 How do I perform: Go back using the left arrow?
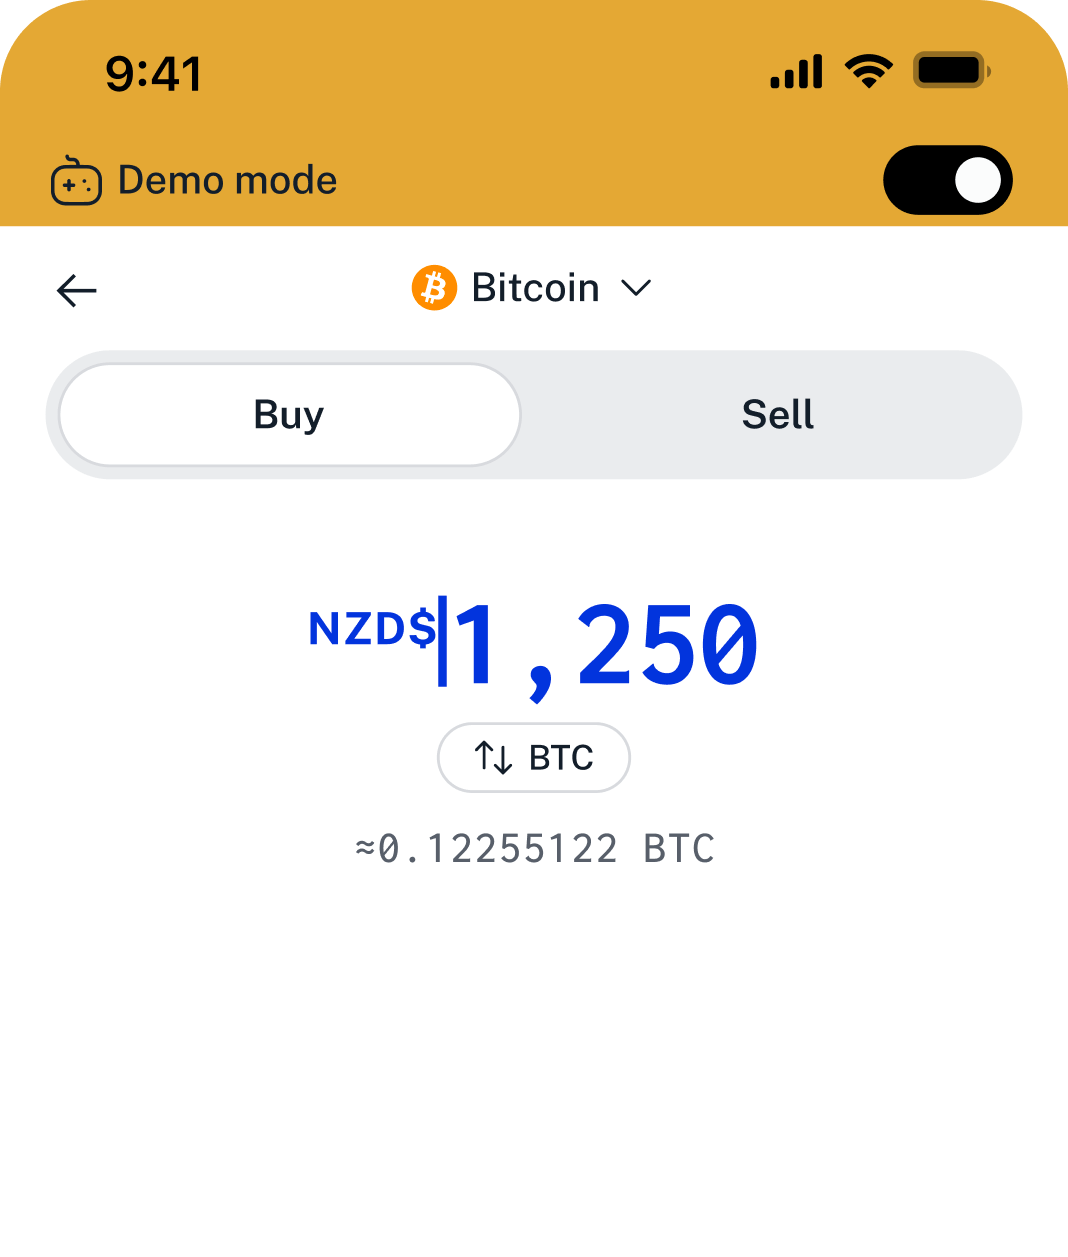click(76, 291)
